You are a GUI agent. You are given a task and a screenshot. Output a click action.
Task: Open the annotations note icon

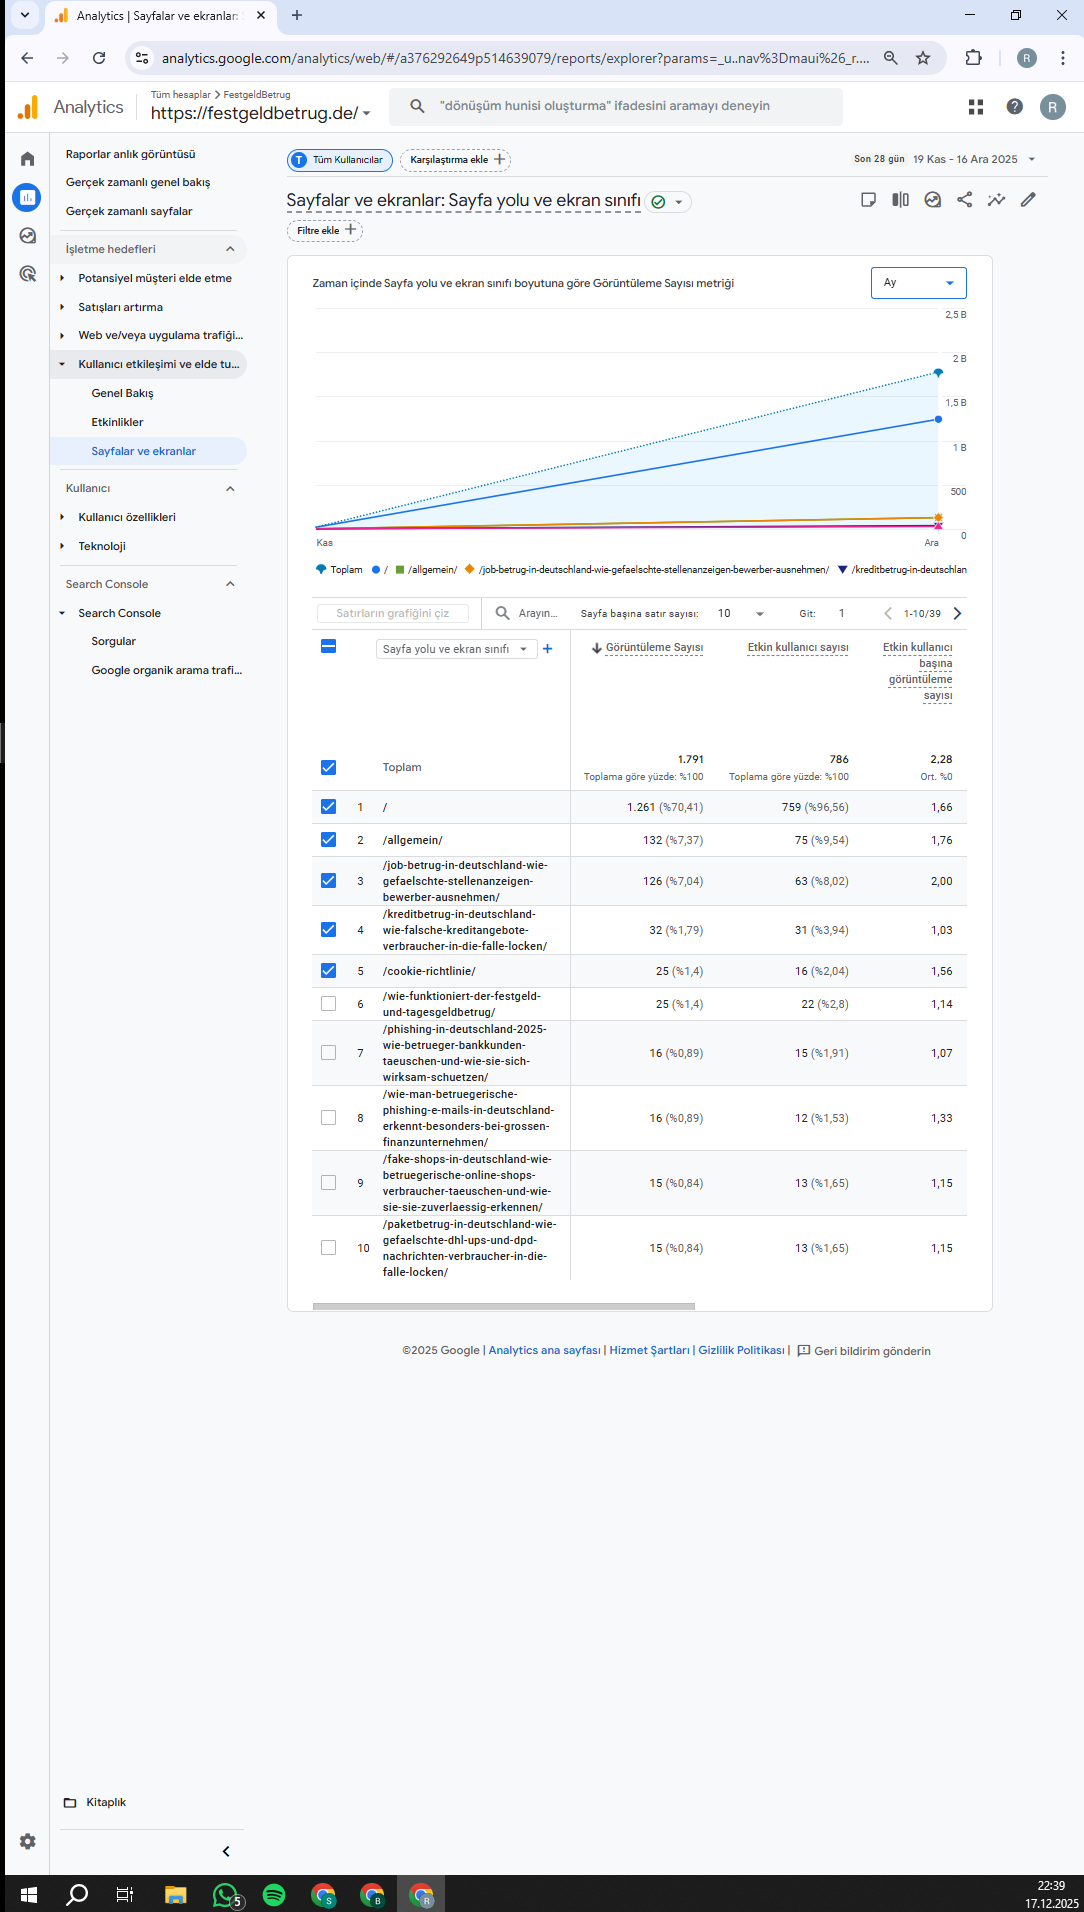click(868, 200)
